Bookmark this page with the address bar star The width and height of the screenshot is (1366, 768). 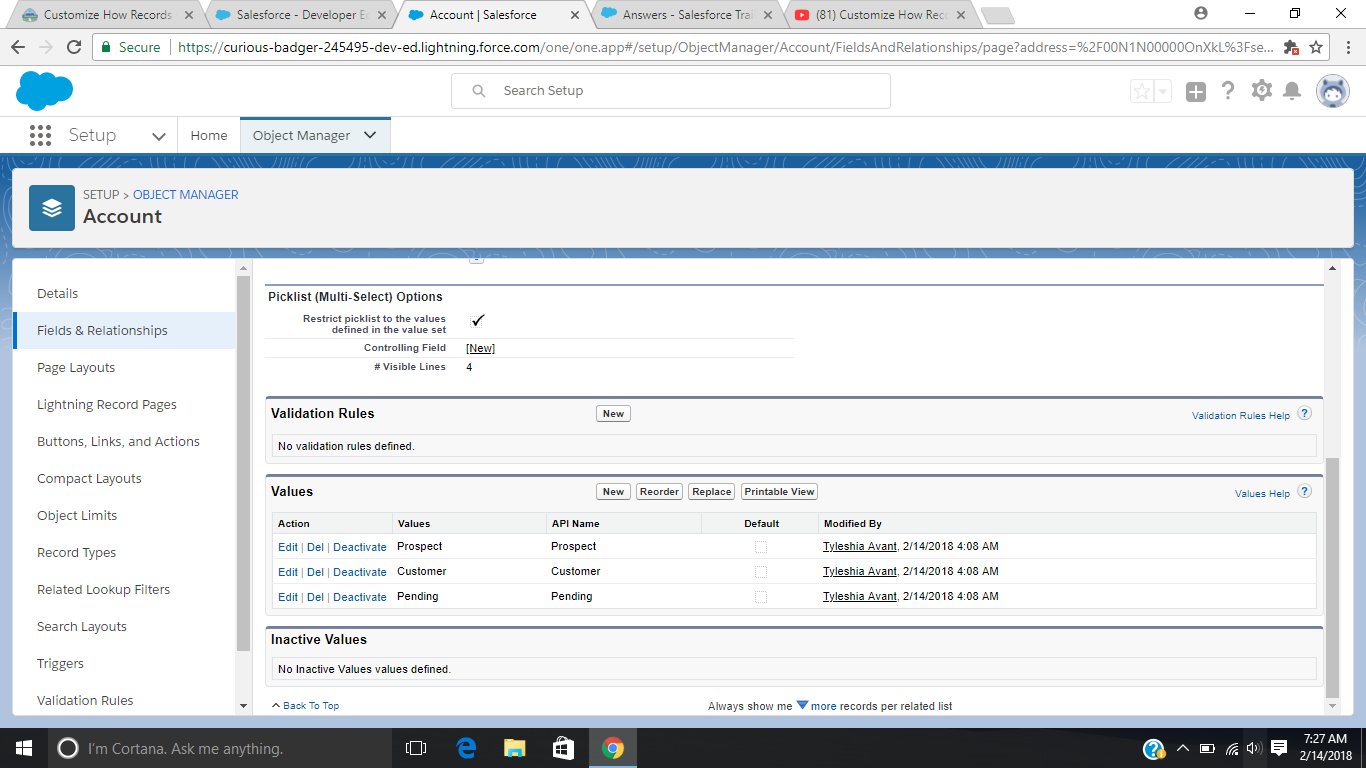(1316, 48)
